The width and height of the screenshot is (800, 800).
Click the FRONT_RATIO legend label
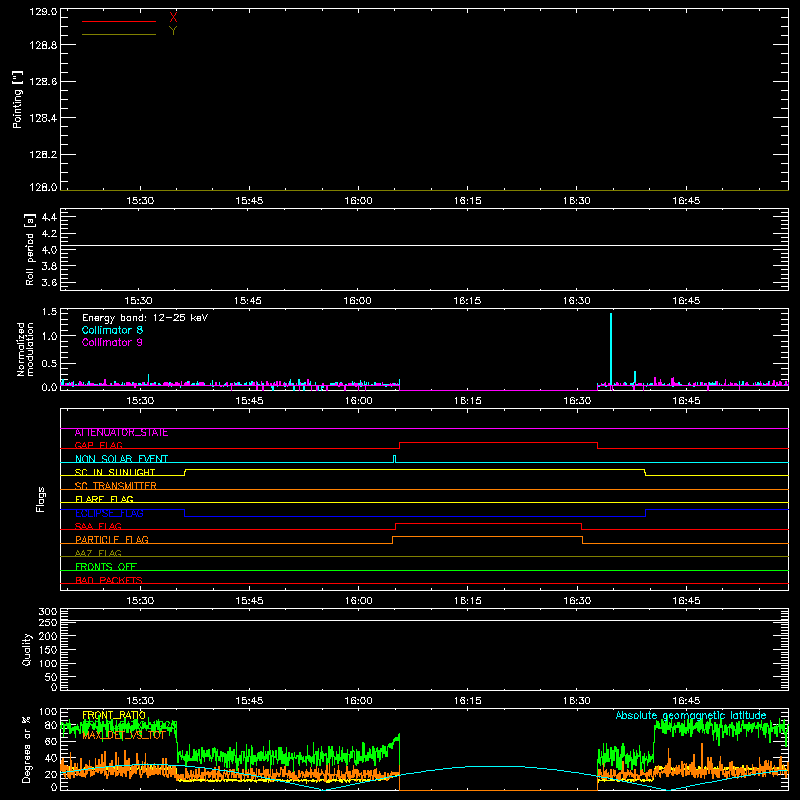[x=114, y=715]
